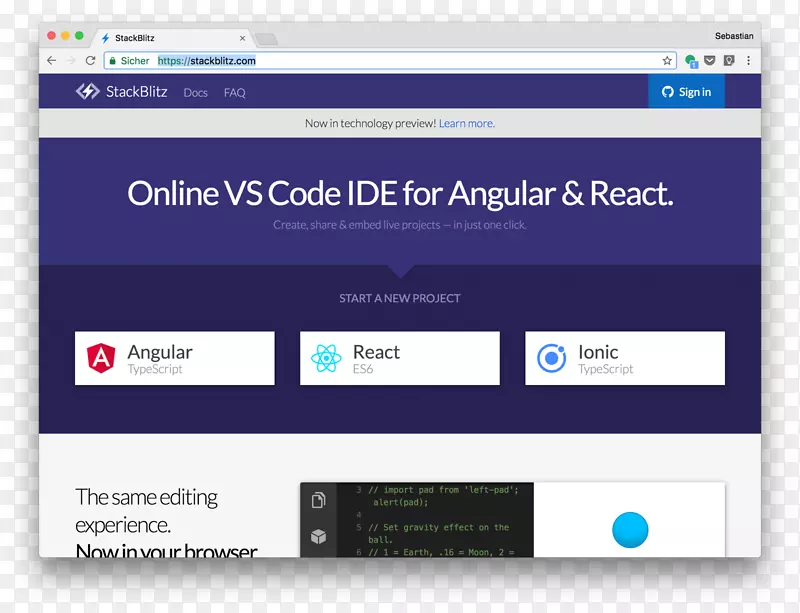
Task: Click the browser back arrow
Action: coord(52,61)
